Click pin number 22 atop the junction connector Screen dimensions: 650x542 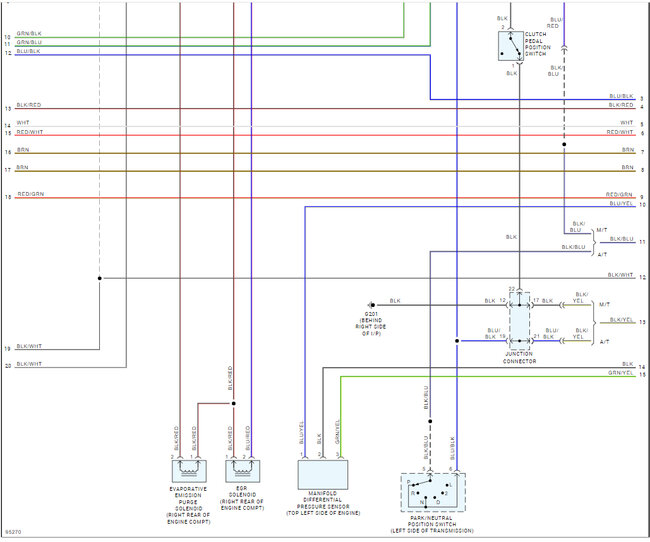[512, 289]
